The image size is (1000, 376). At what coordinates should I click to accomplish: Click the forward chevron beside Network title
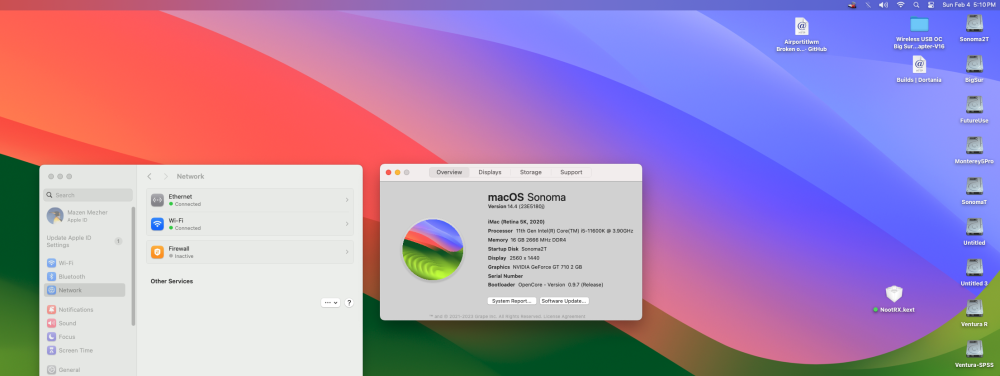click(166, 177)
